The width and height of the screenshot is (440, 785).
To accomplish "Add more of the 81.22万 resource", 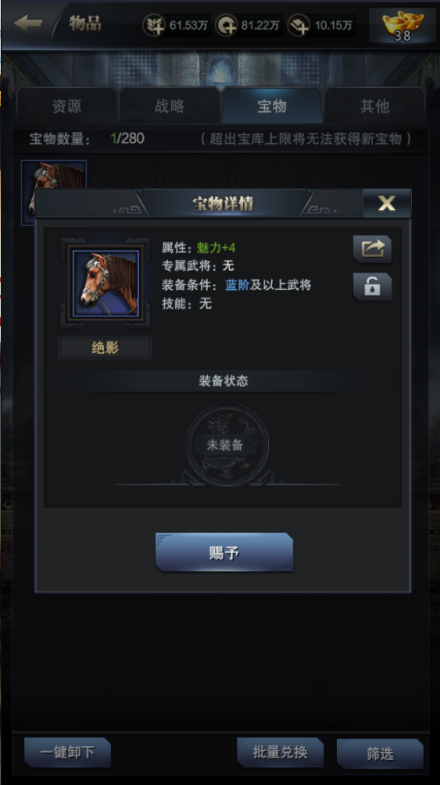I will (226, 25).
